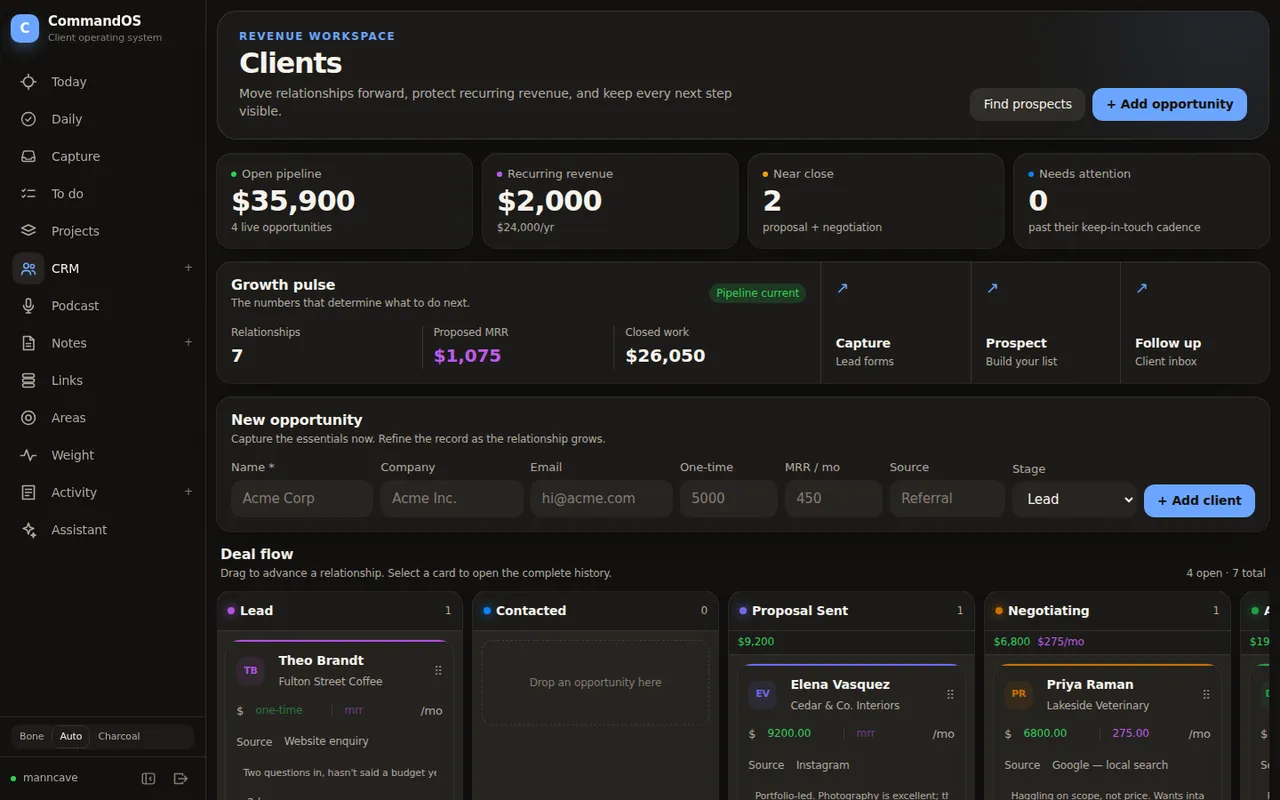Click Priya Raman's 6800.00 one-time value
Image resolution: width=1280 pixels, height=800 pixels.
click(x=1045, y=733)
